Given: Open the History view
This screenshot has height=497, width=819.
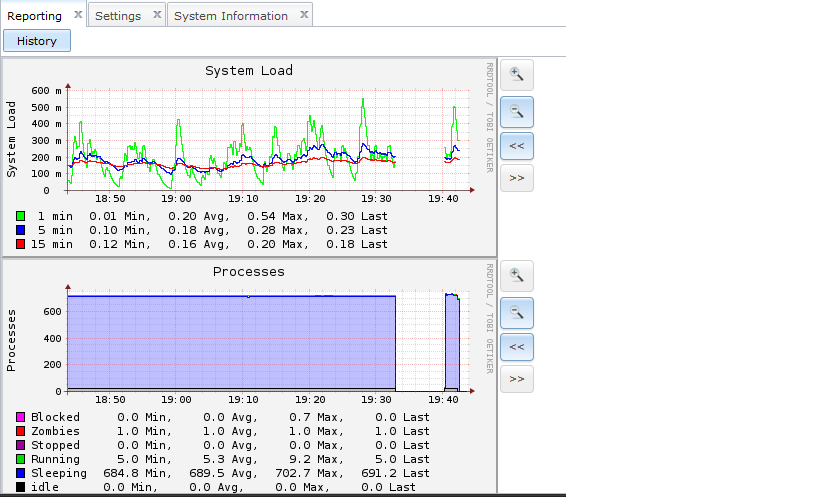Looking at the screenshot, I should click(37, 41).
